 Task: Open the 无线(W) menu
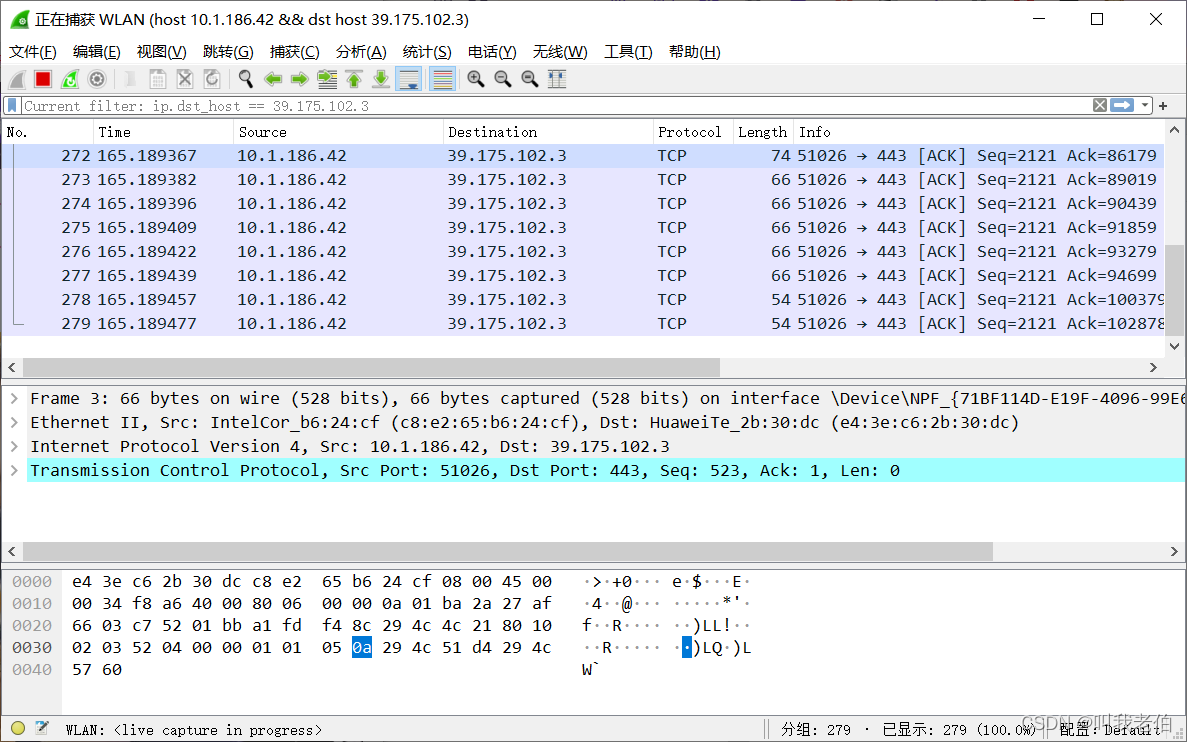point(560,51)
